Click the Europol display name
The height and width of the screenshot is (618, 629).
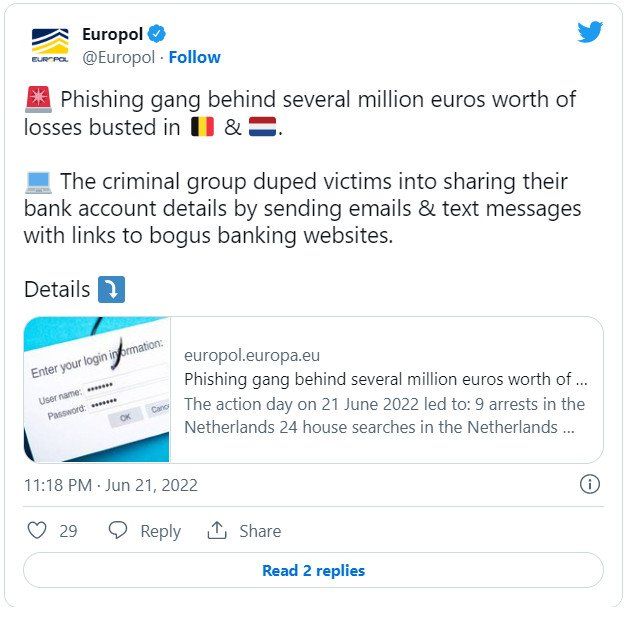coord(112,34)
